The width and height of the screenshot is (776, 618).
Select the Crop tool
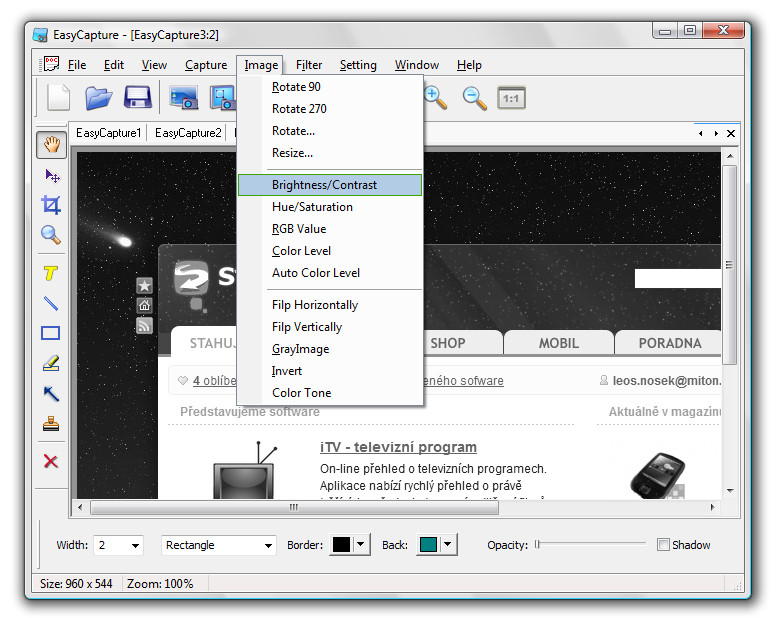point(51,205)
